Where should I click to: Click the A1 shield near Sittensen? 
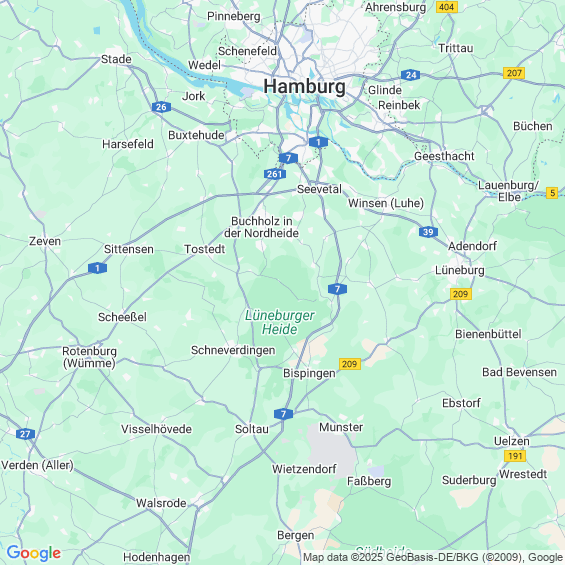coord(97,268)
